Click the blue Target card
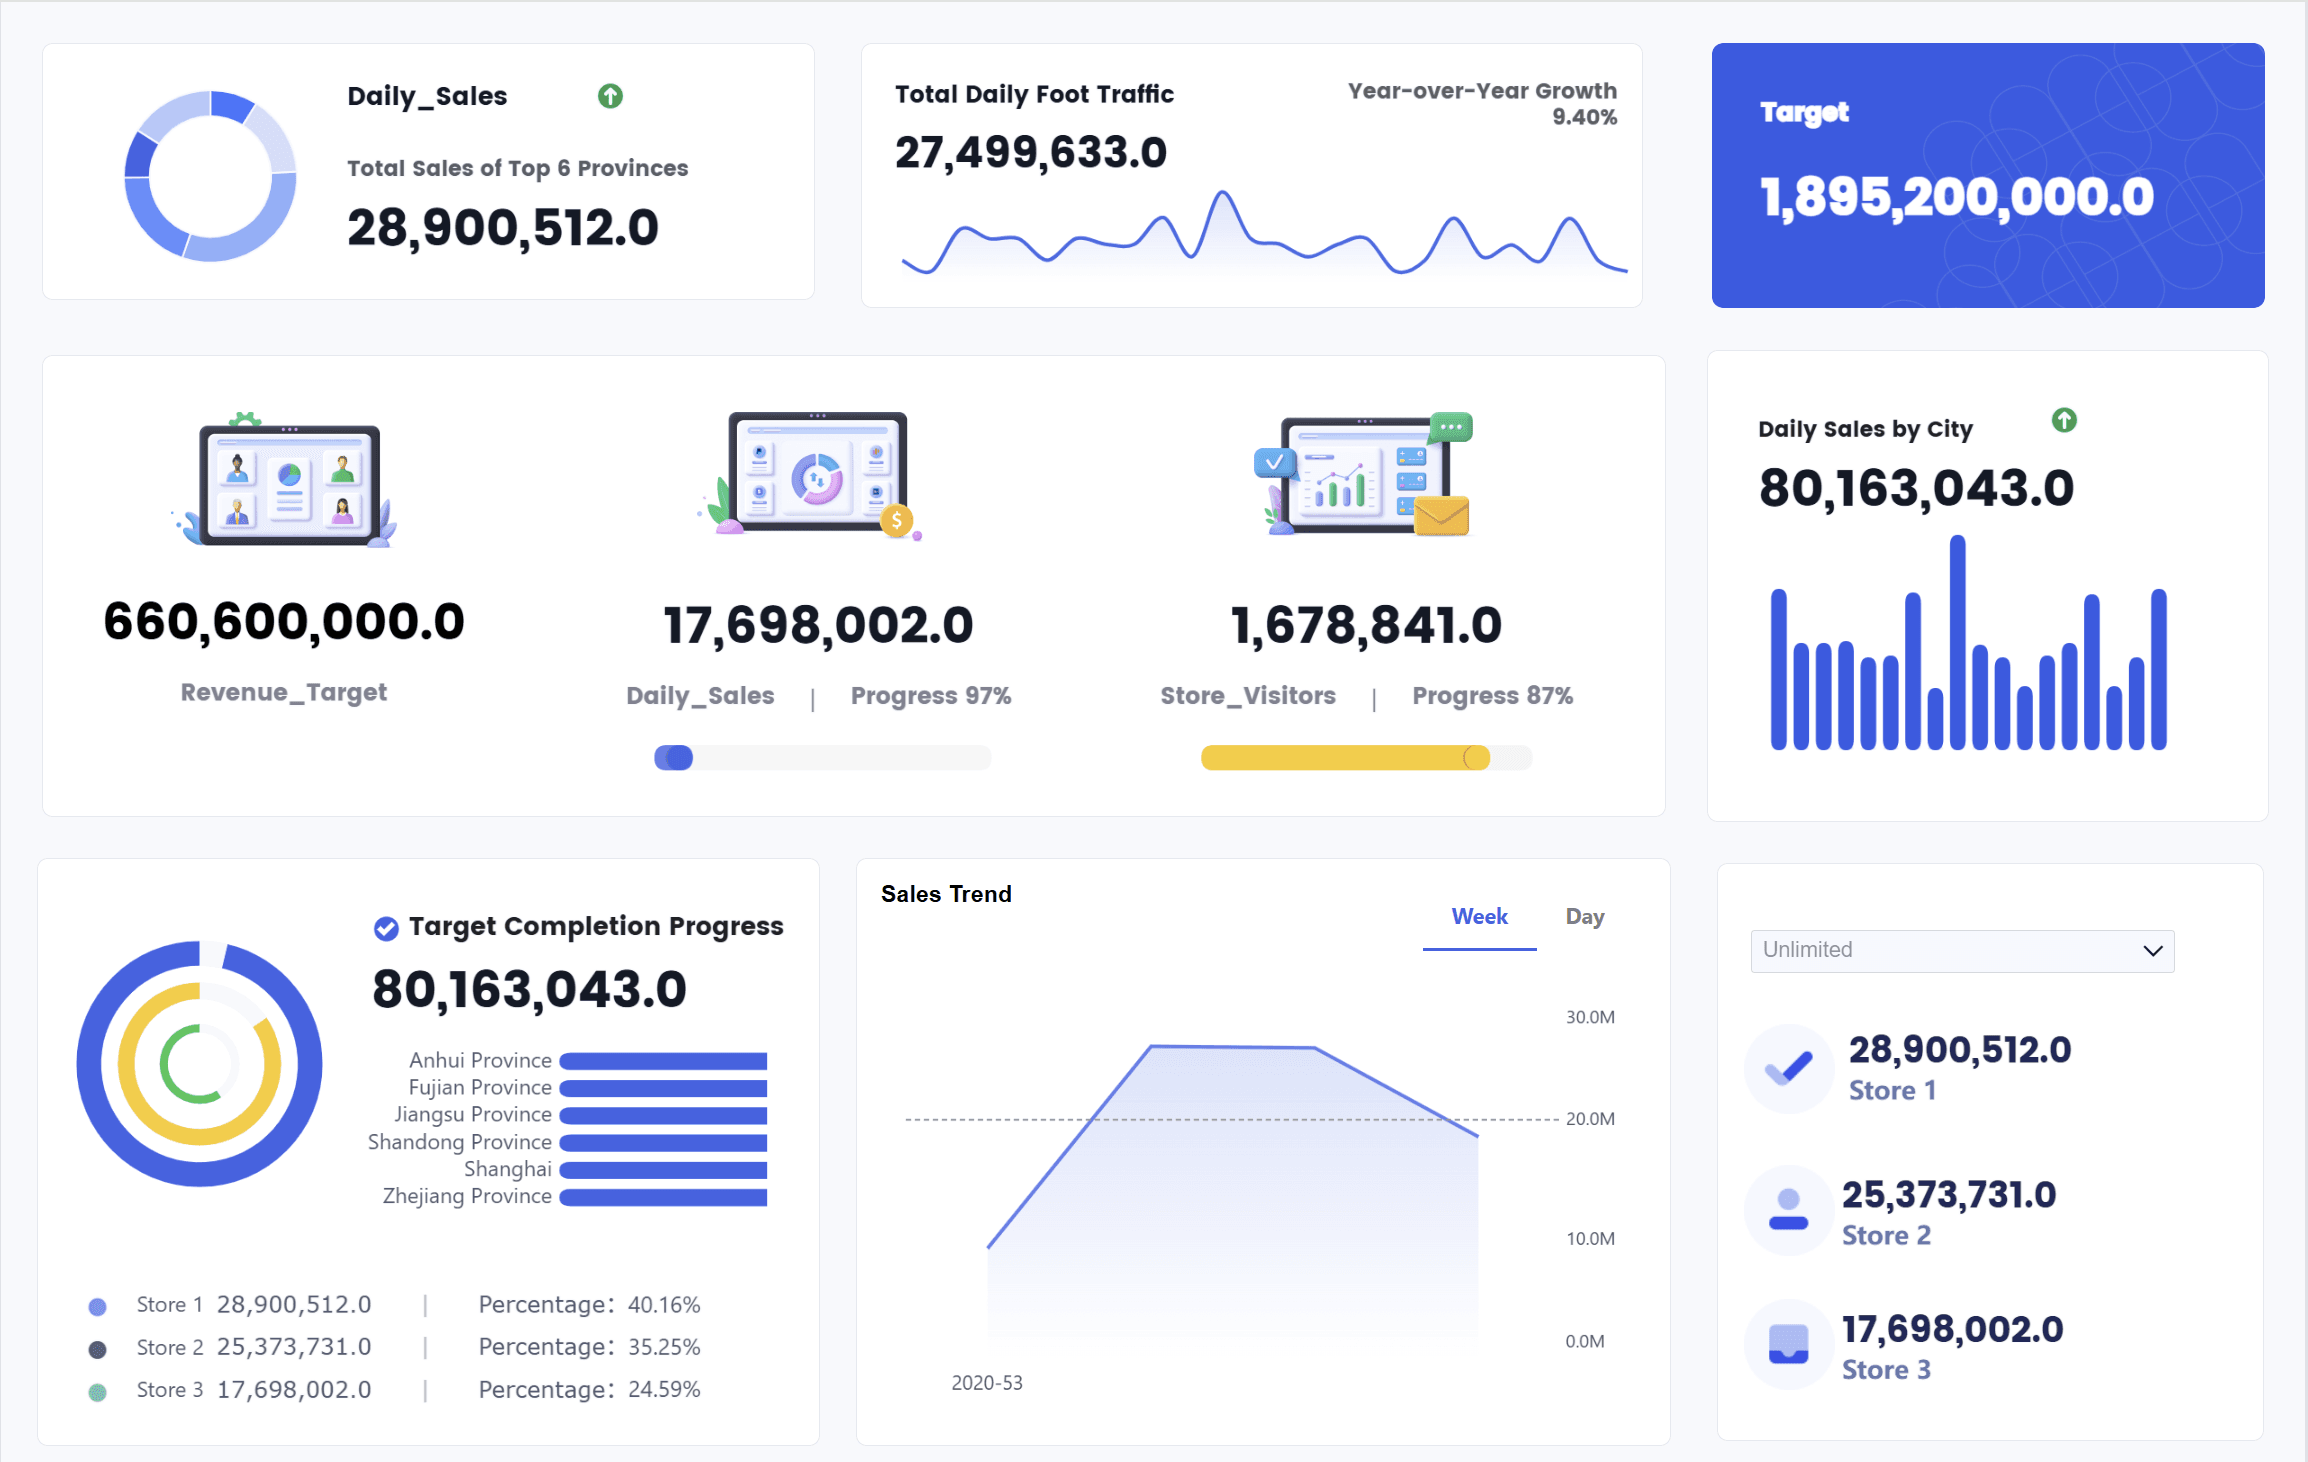The image size is (2308, 1462). (x=1988, y=175)
